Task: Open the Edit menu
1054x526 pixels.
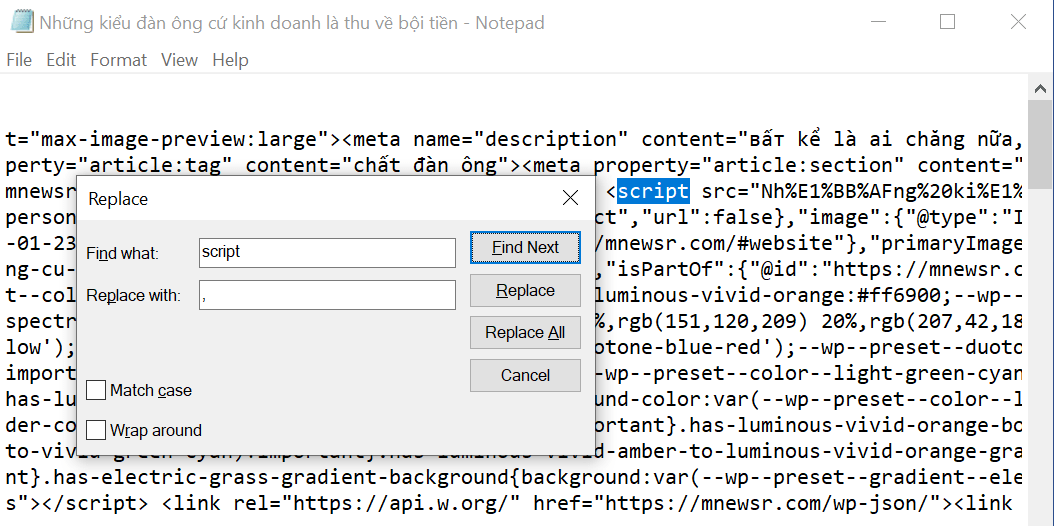Action: 61,60
